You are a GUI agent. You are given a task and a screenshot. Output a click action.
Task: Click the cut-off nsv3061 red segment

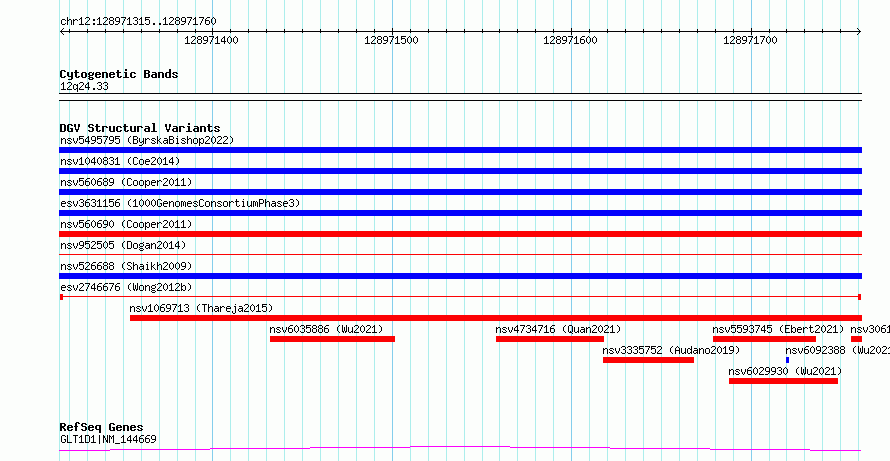(856, 339)
